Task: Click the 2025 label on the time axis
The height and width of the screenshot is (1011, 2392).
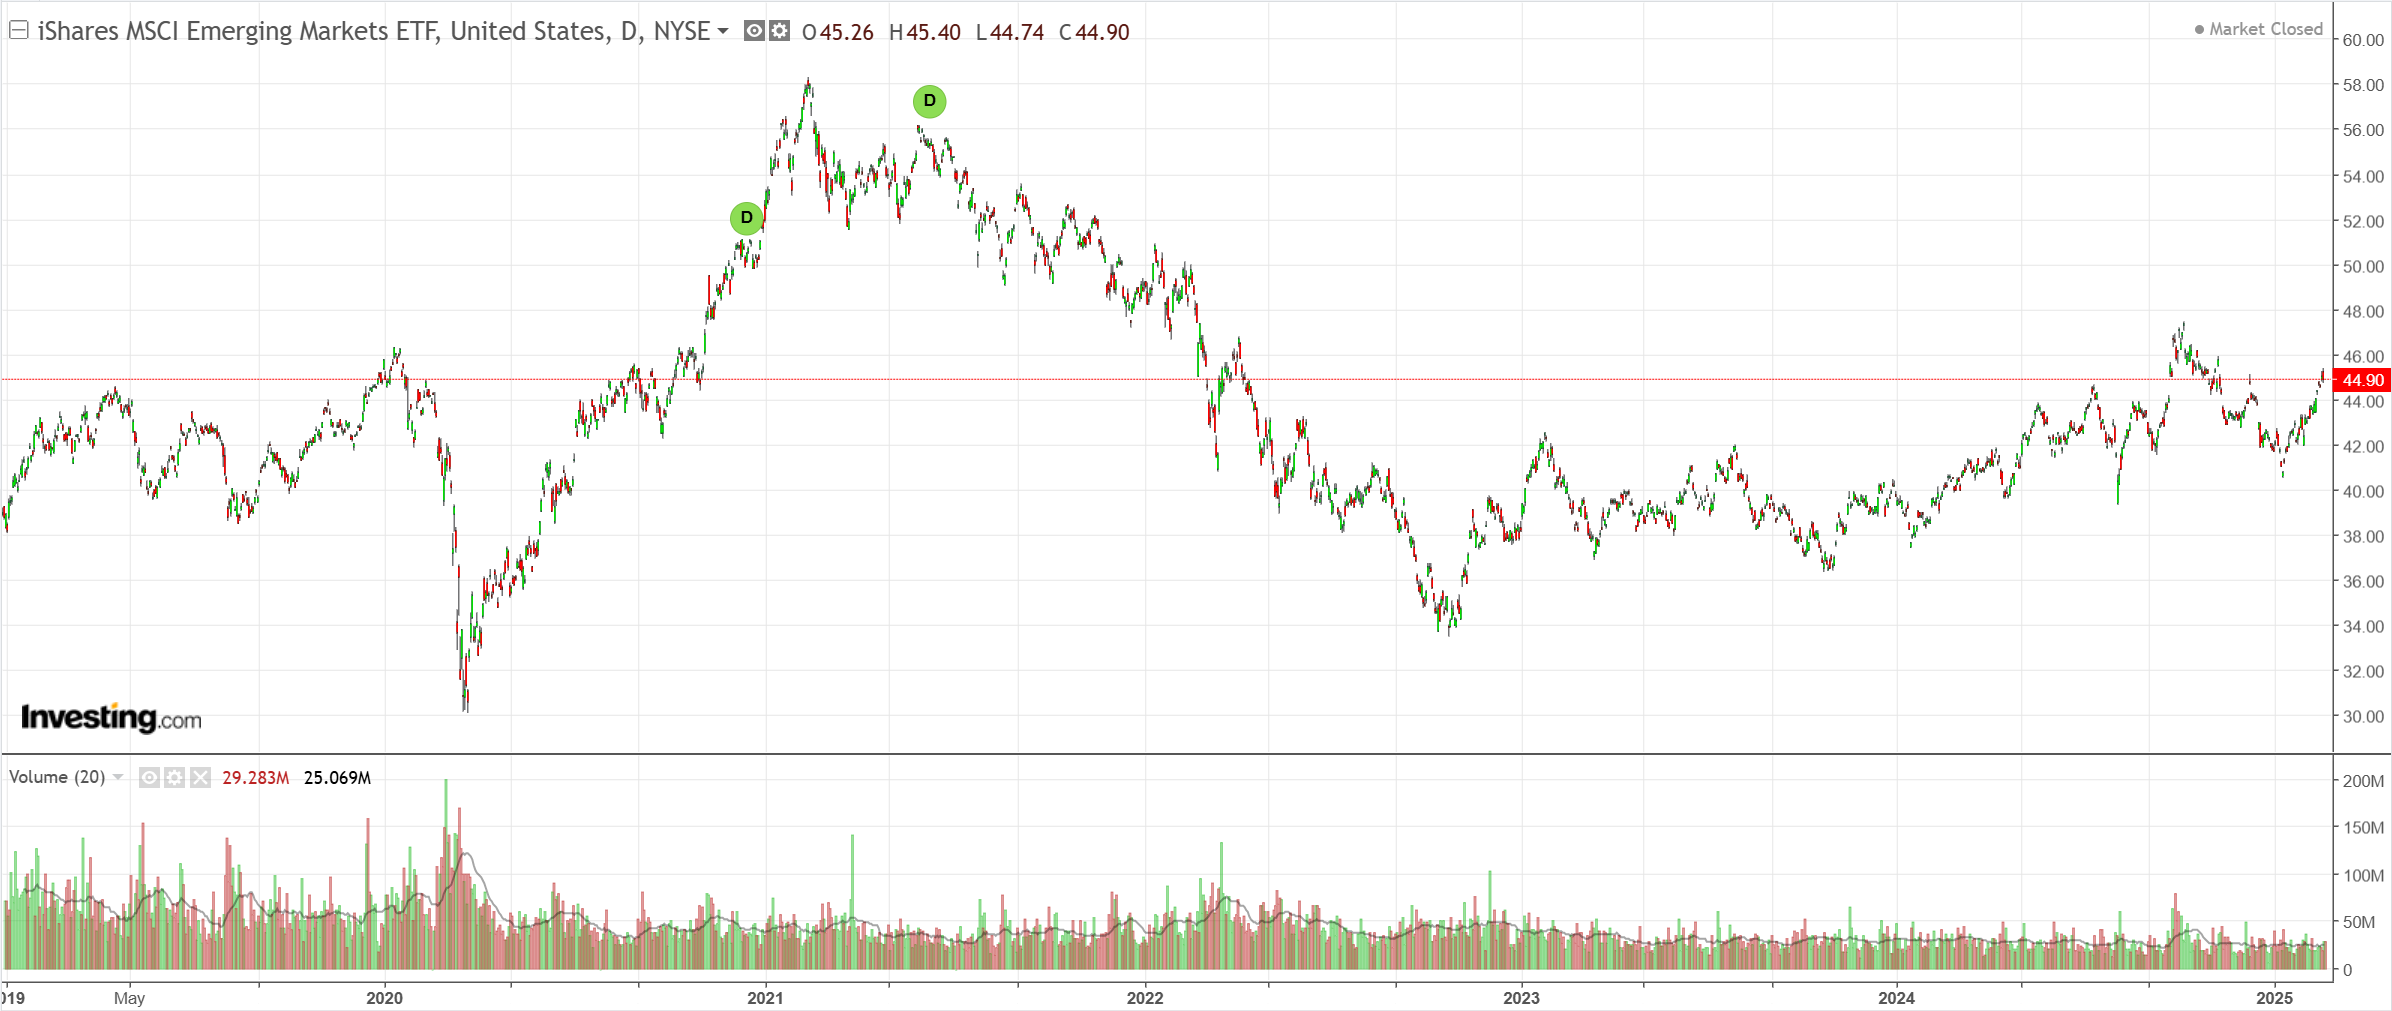Action: click(x=2274, y=998)
